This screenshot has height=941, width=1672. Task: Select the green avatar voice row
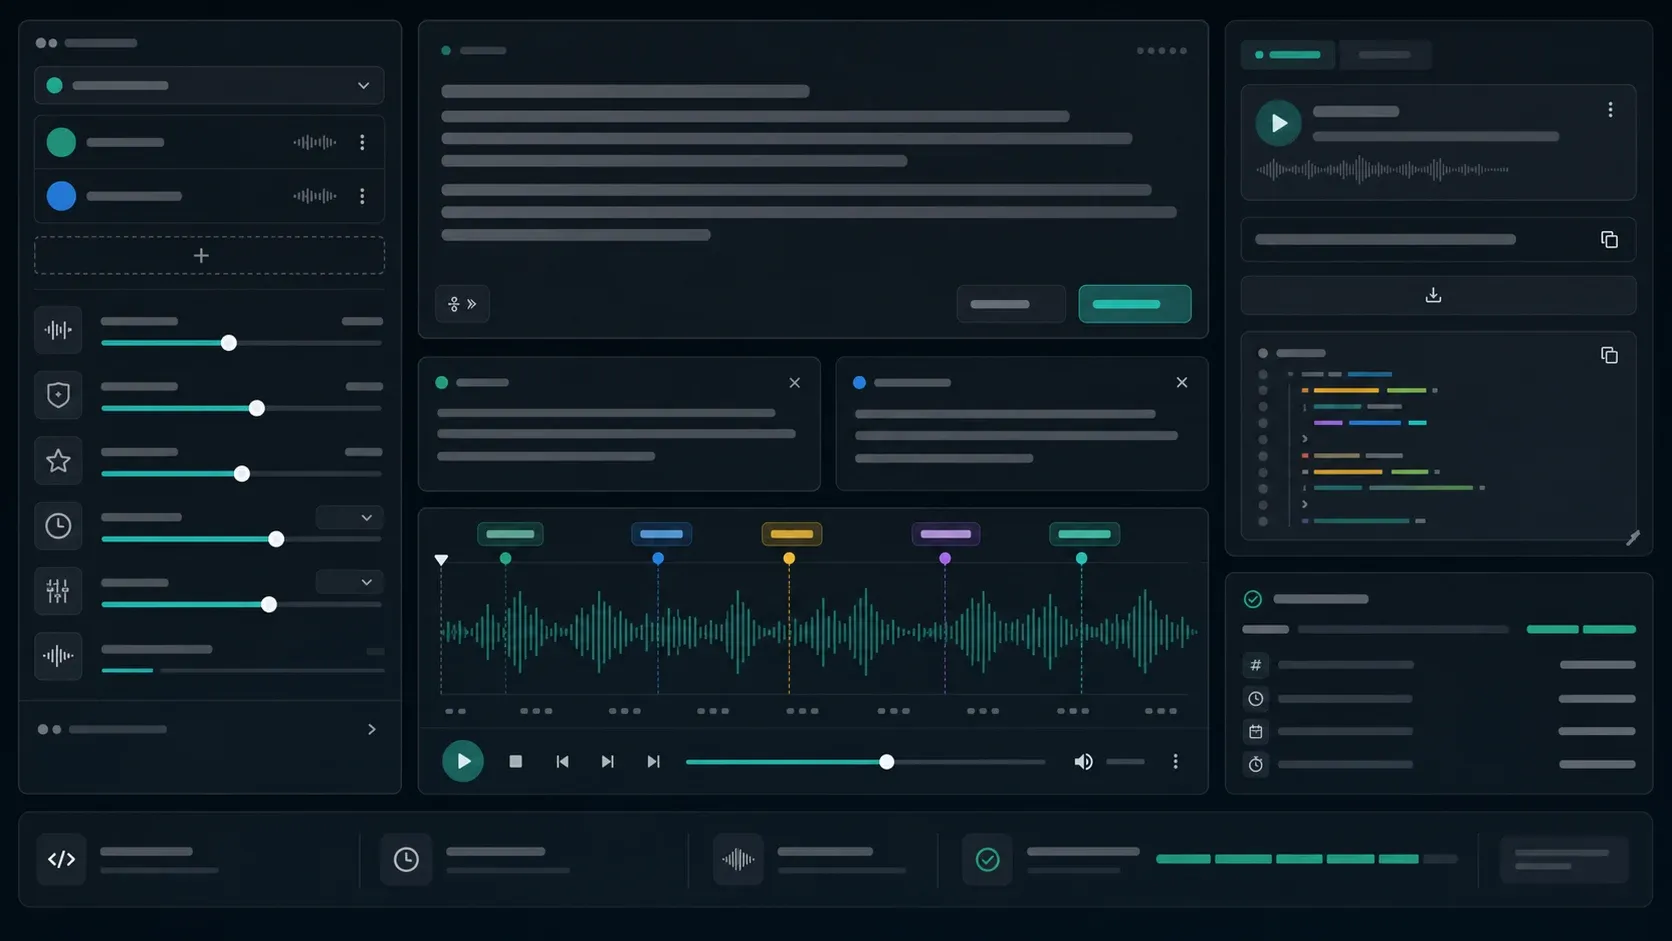tap(209, 143)
